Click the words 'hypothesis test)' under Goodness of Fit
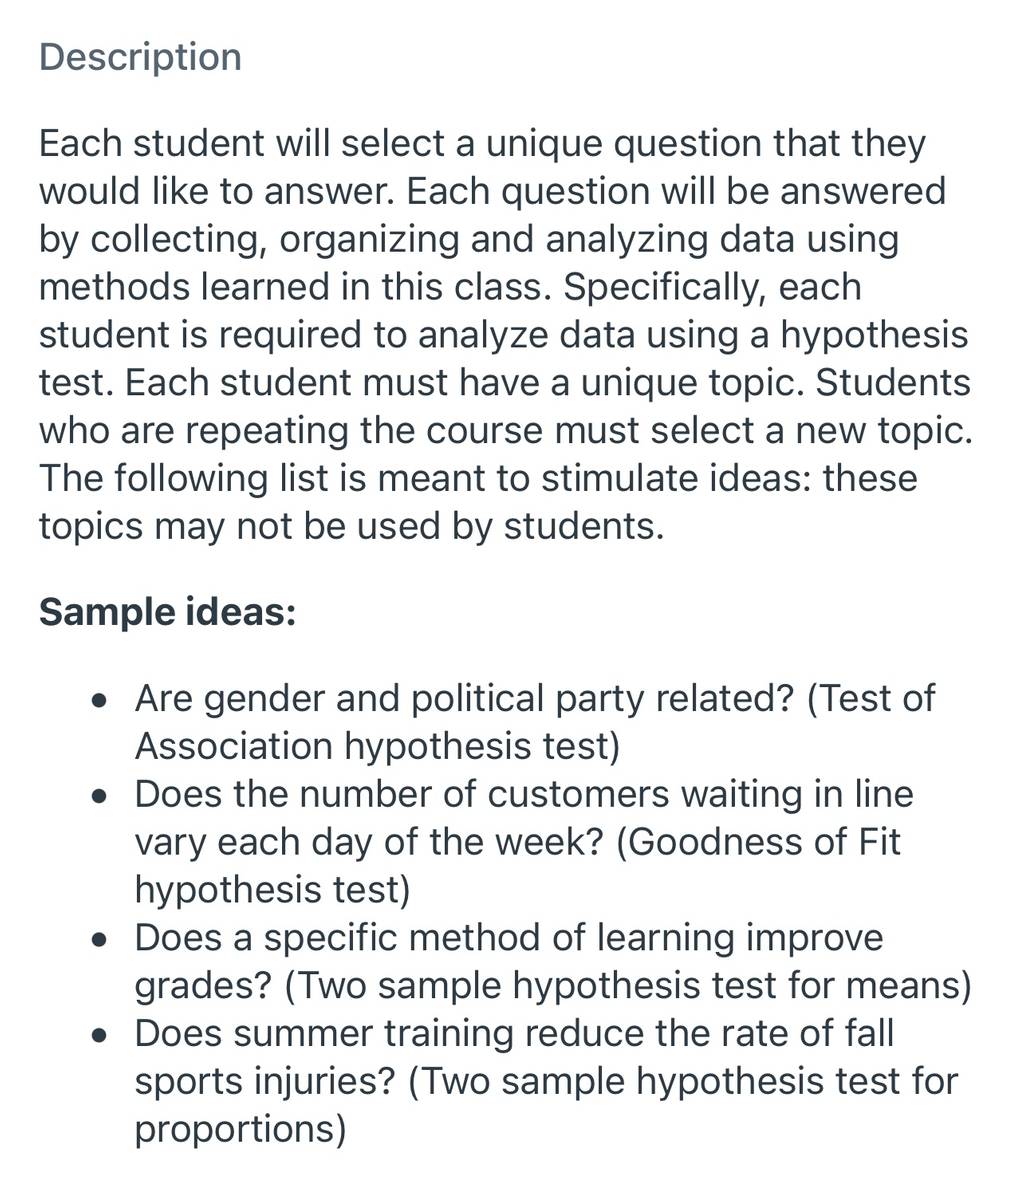Screen dimensions: 1024x1180 coord(272,890)
